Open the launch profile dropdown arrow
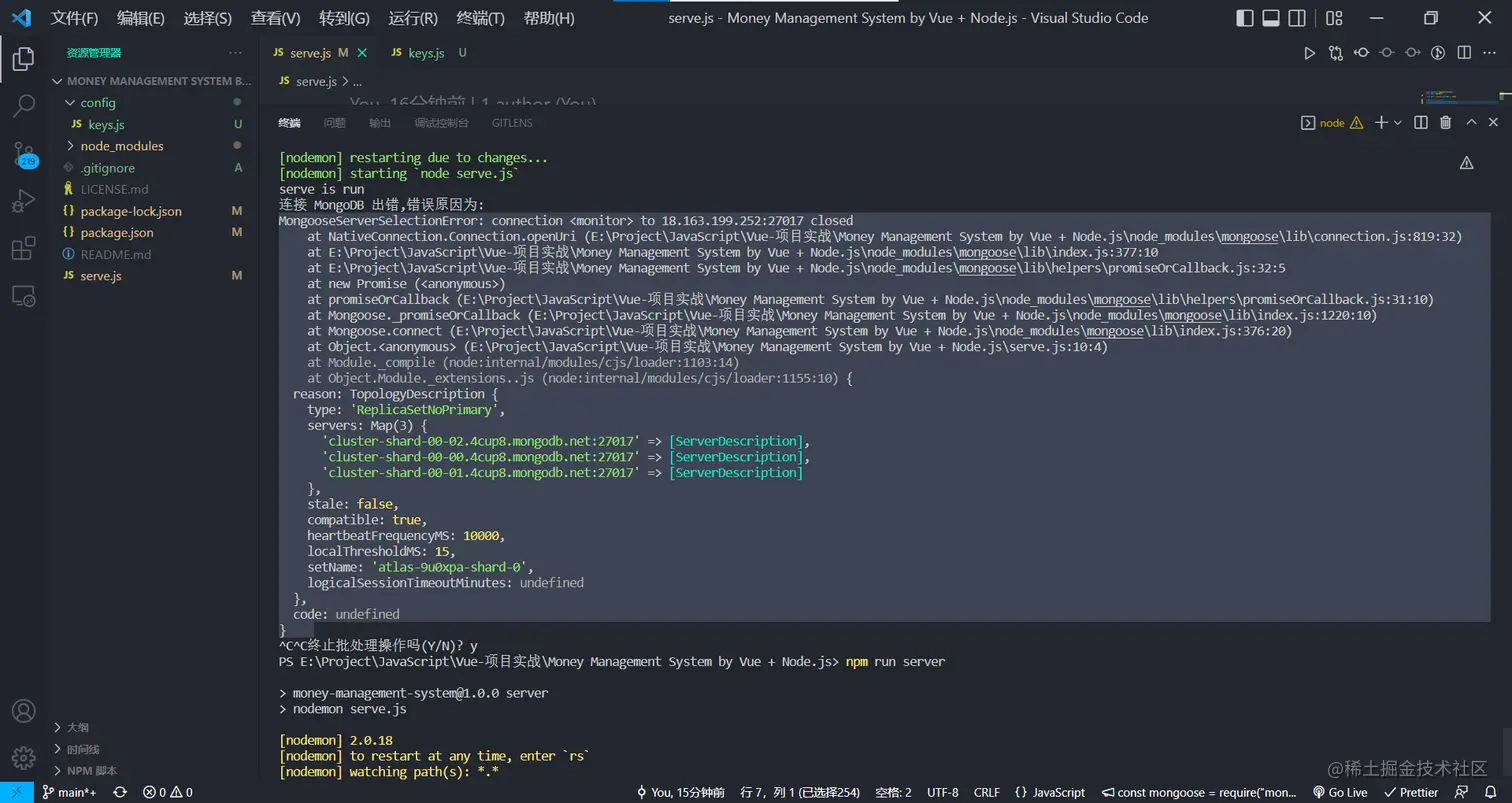Screen dimensions: 1512x803 [1398, 122]
